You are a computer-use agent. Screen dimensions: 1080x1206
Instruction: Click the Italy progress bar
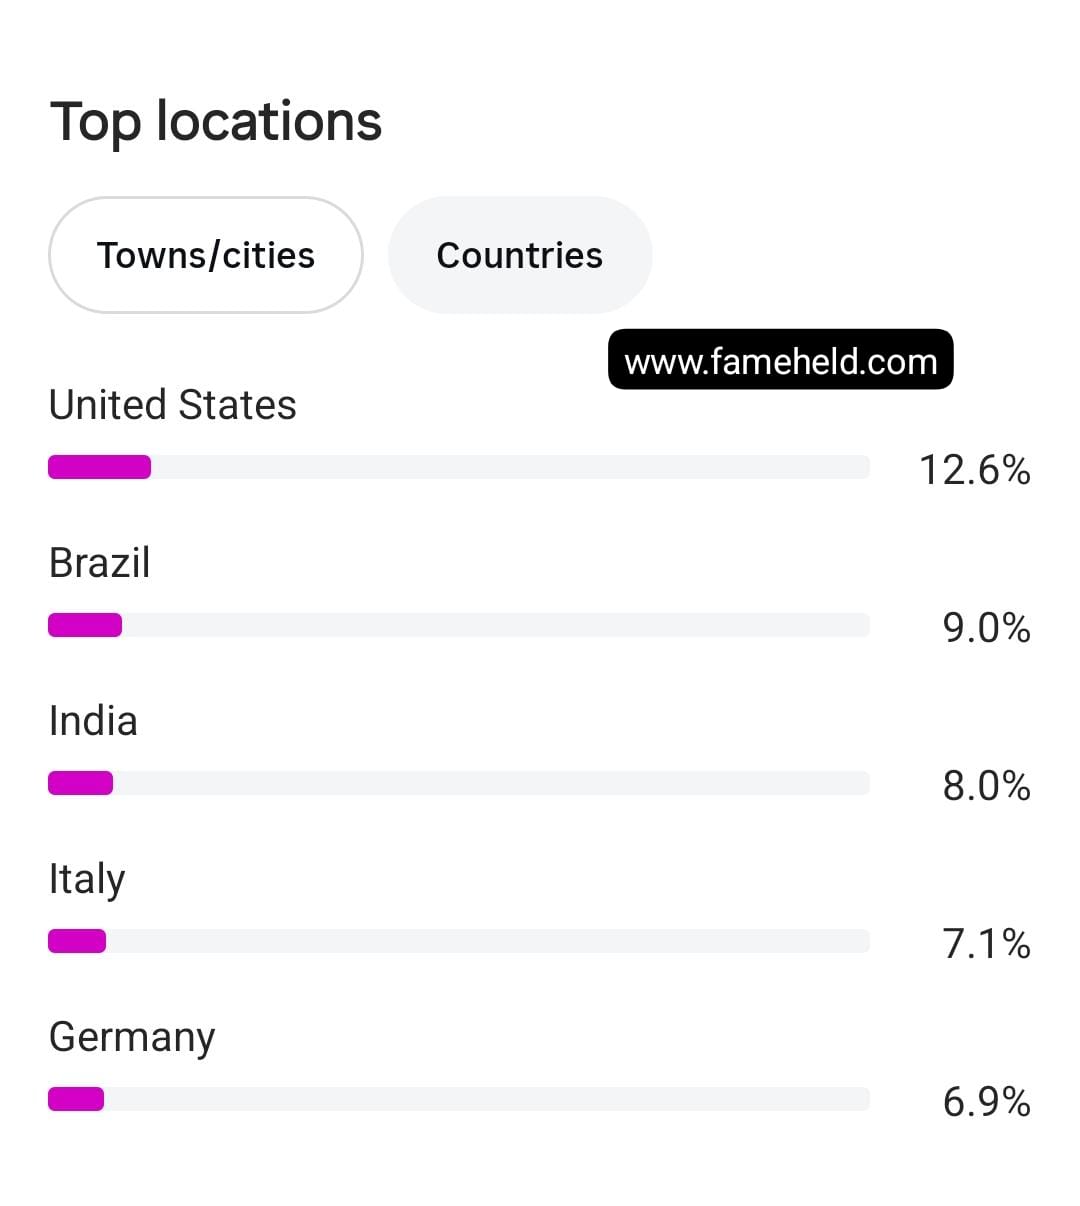point(459,941)
